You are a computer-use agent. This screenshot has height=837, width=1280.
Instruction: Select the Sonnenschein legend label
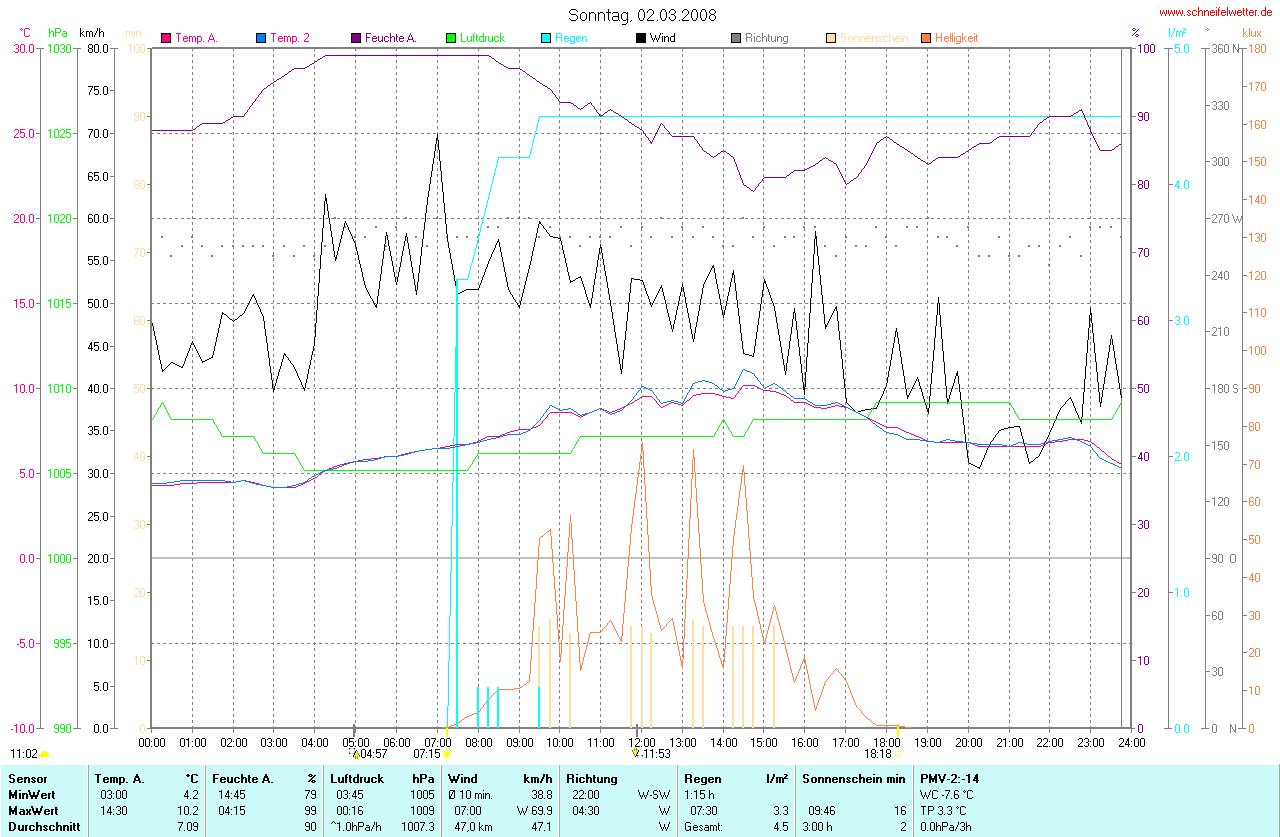[x=874, y=38]
